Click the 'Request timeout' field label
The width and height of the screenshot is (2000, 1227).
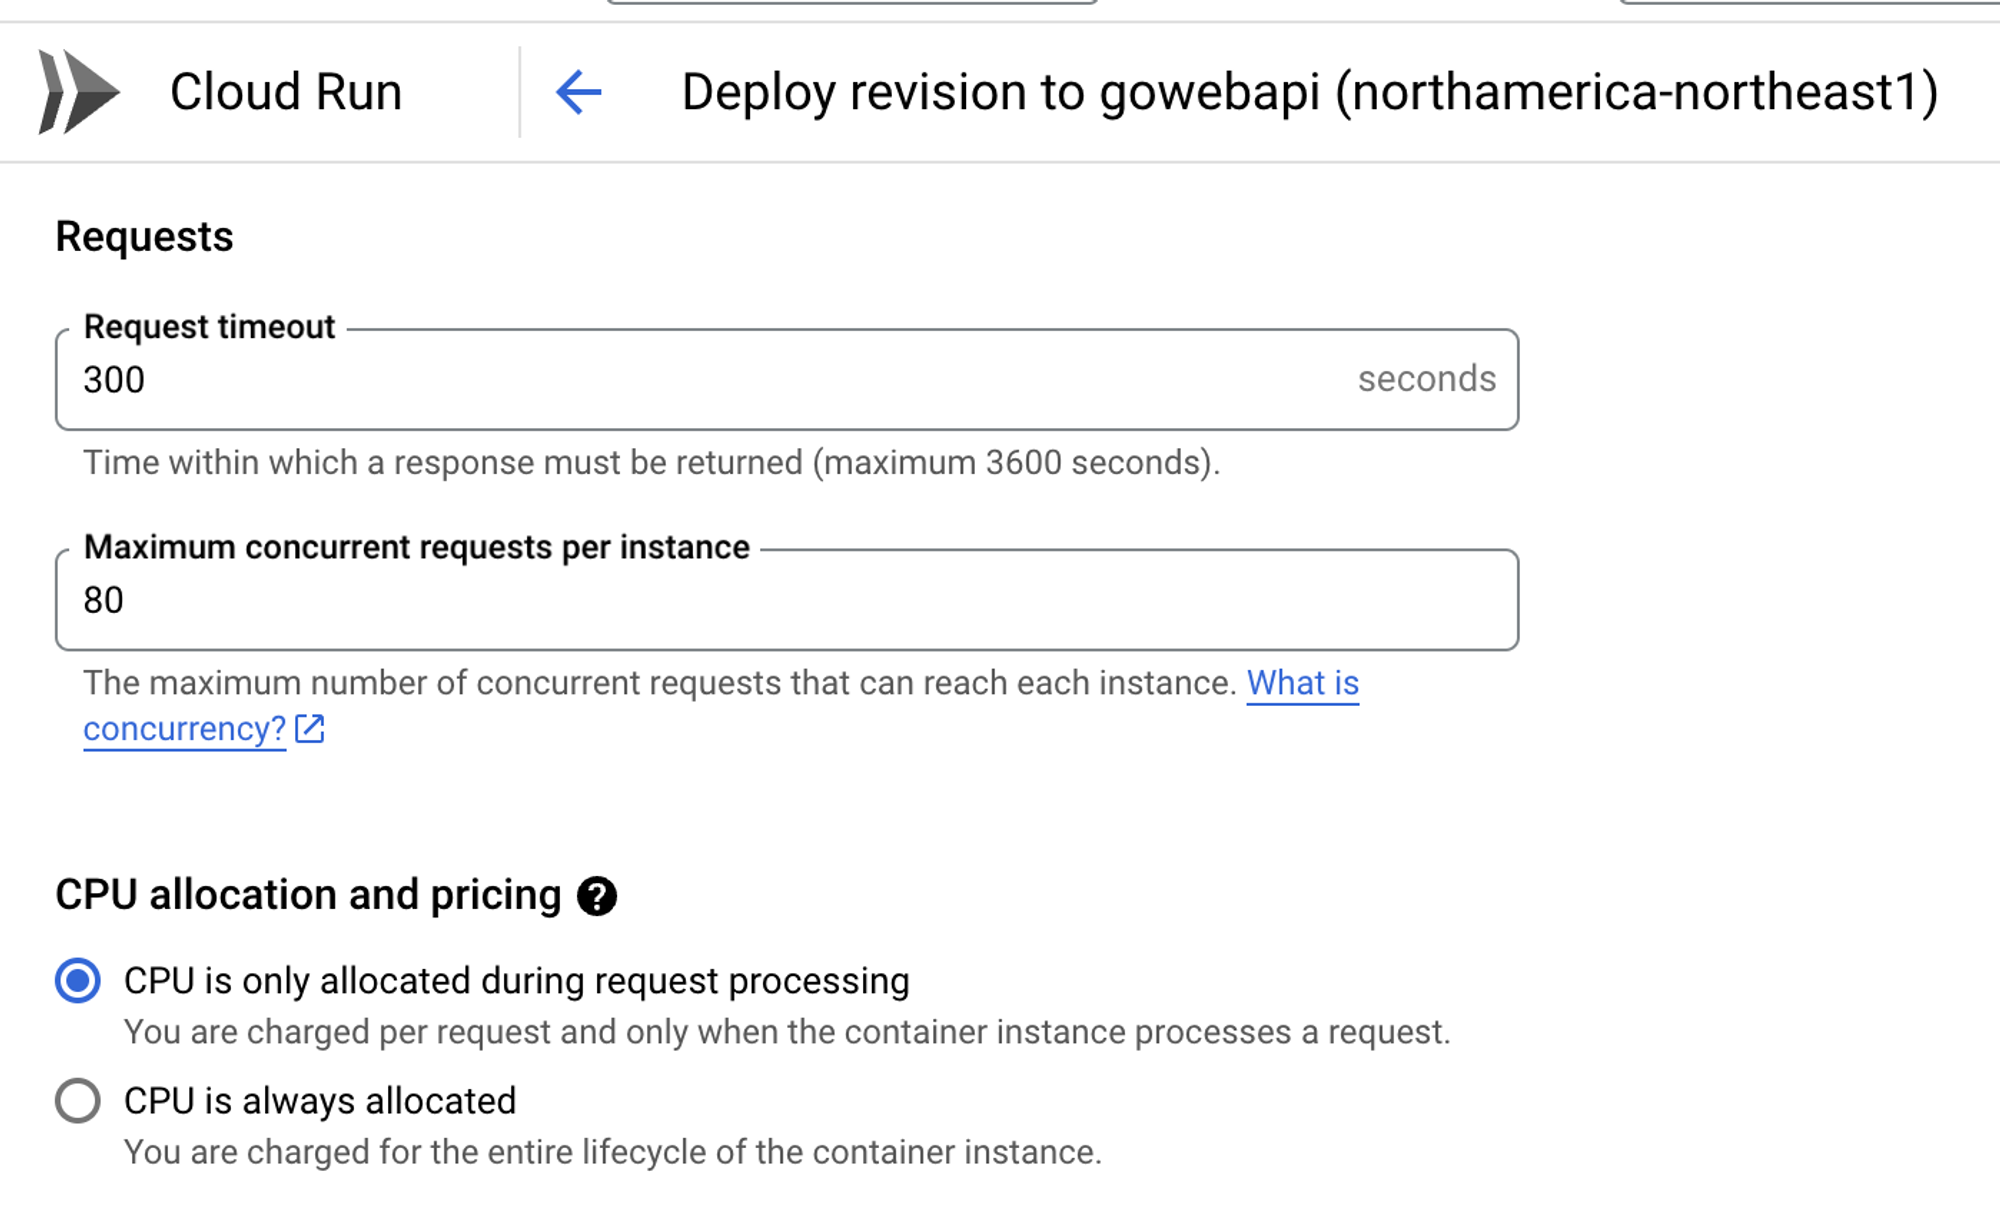click(209, 327)
